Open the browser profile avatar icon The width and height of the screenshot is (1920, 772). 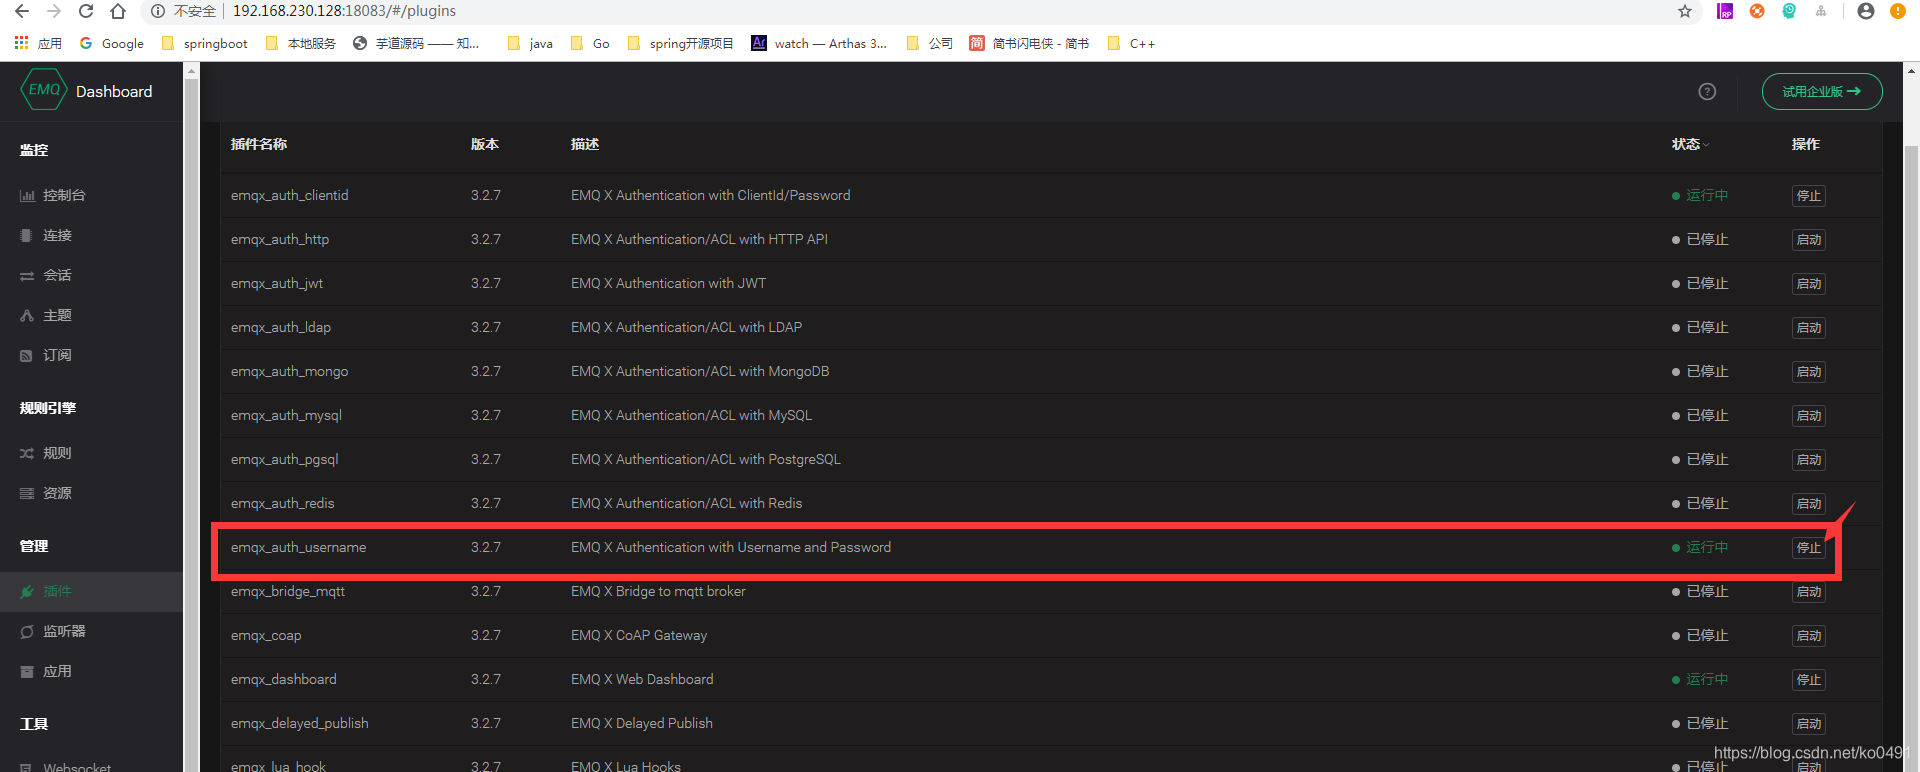[1865, 11]
